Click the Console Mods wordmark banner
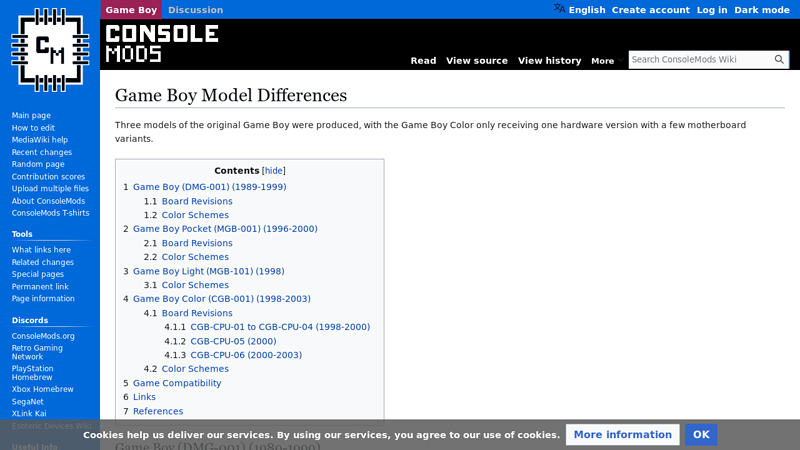800x450 pixels. pyautogui.click(x=162, y=44)
